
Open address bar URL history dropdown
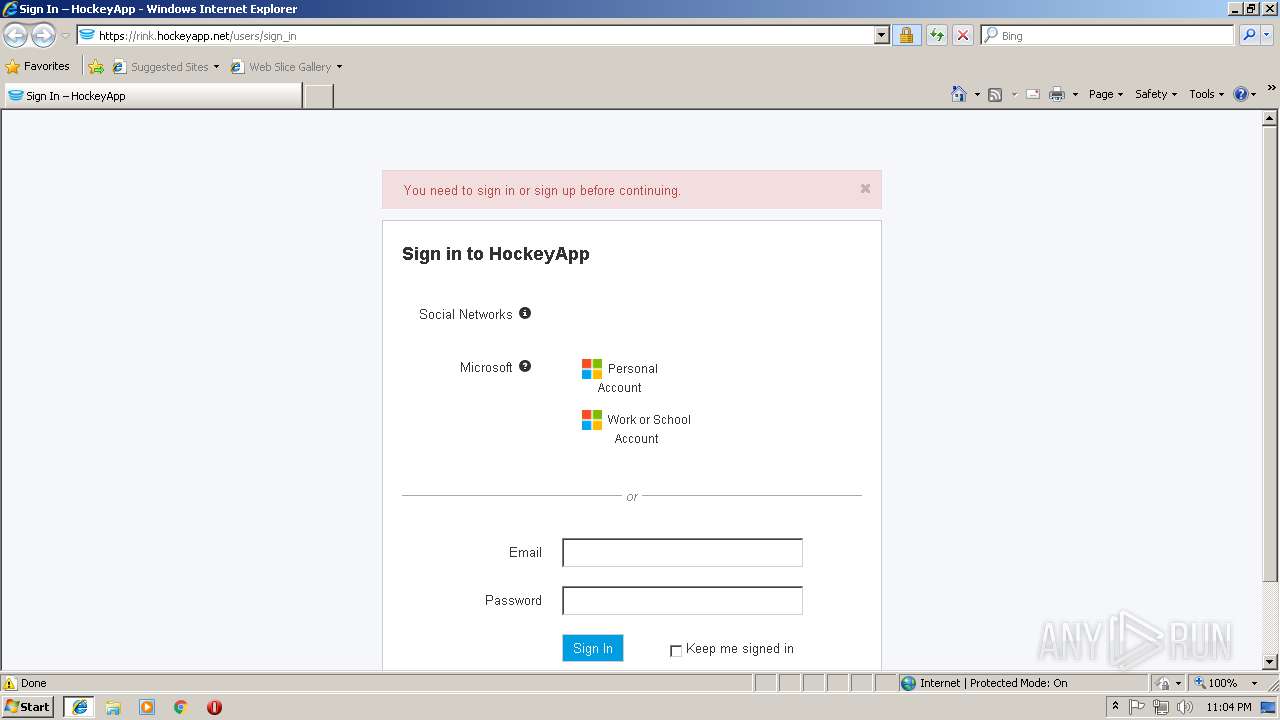point(881,35)
